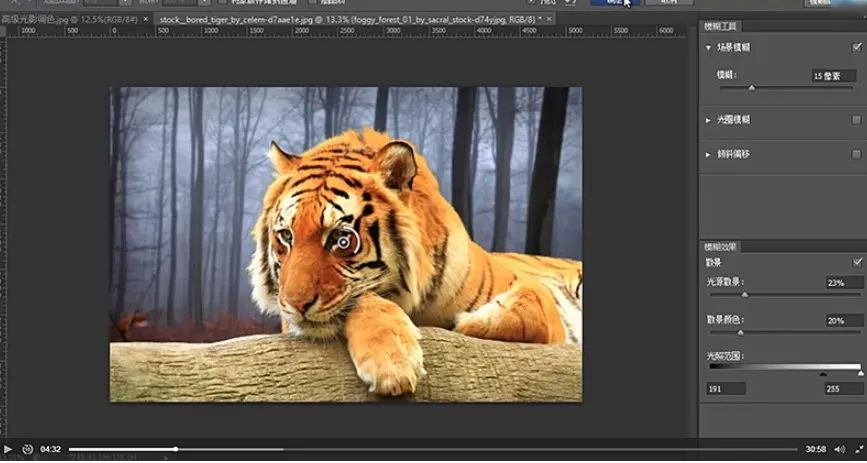Screen dimensions: 867x463
Task: Expand the 光圈模糊 section triangle
Action: (708, 120)
